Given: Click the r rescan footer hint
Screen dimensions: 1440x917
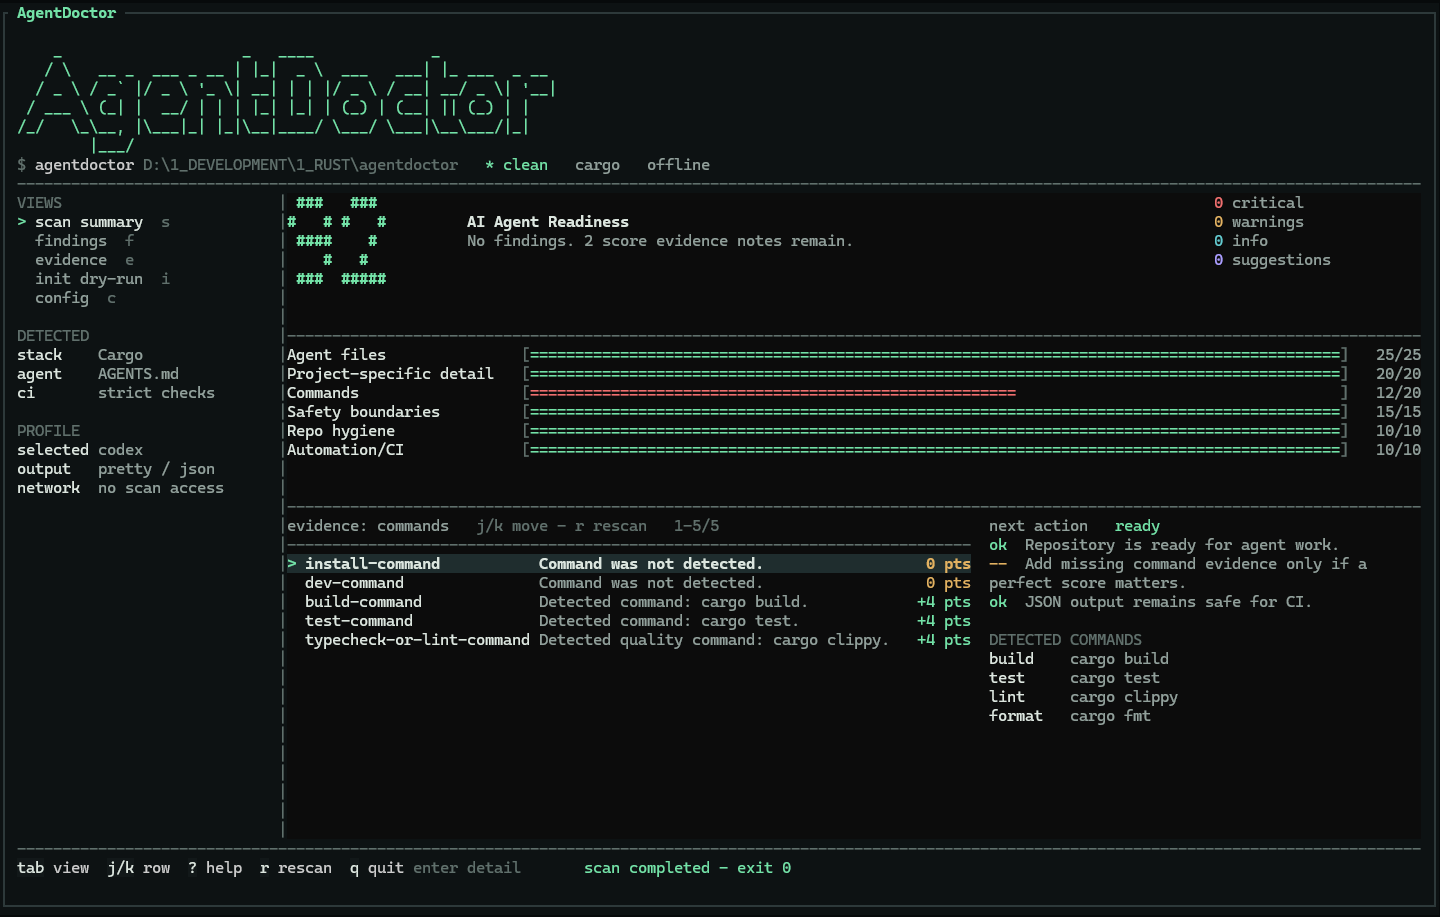Looking at the screenshot, I should (x=296, y=868).
